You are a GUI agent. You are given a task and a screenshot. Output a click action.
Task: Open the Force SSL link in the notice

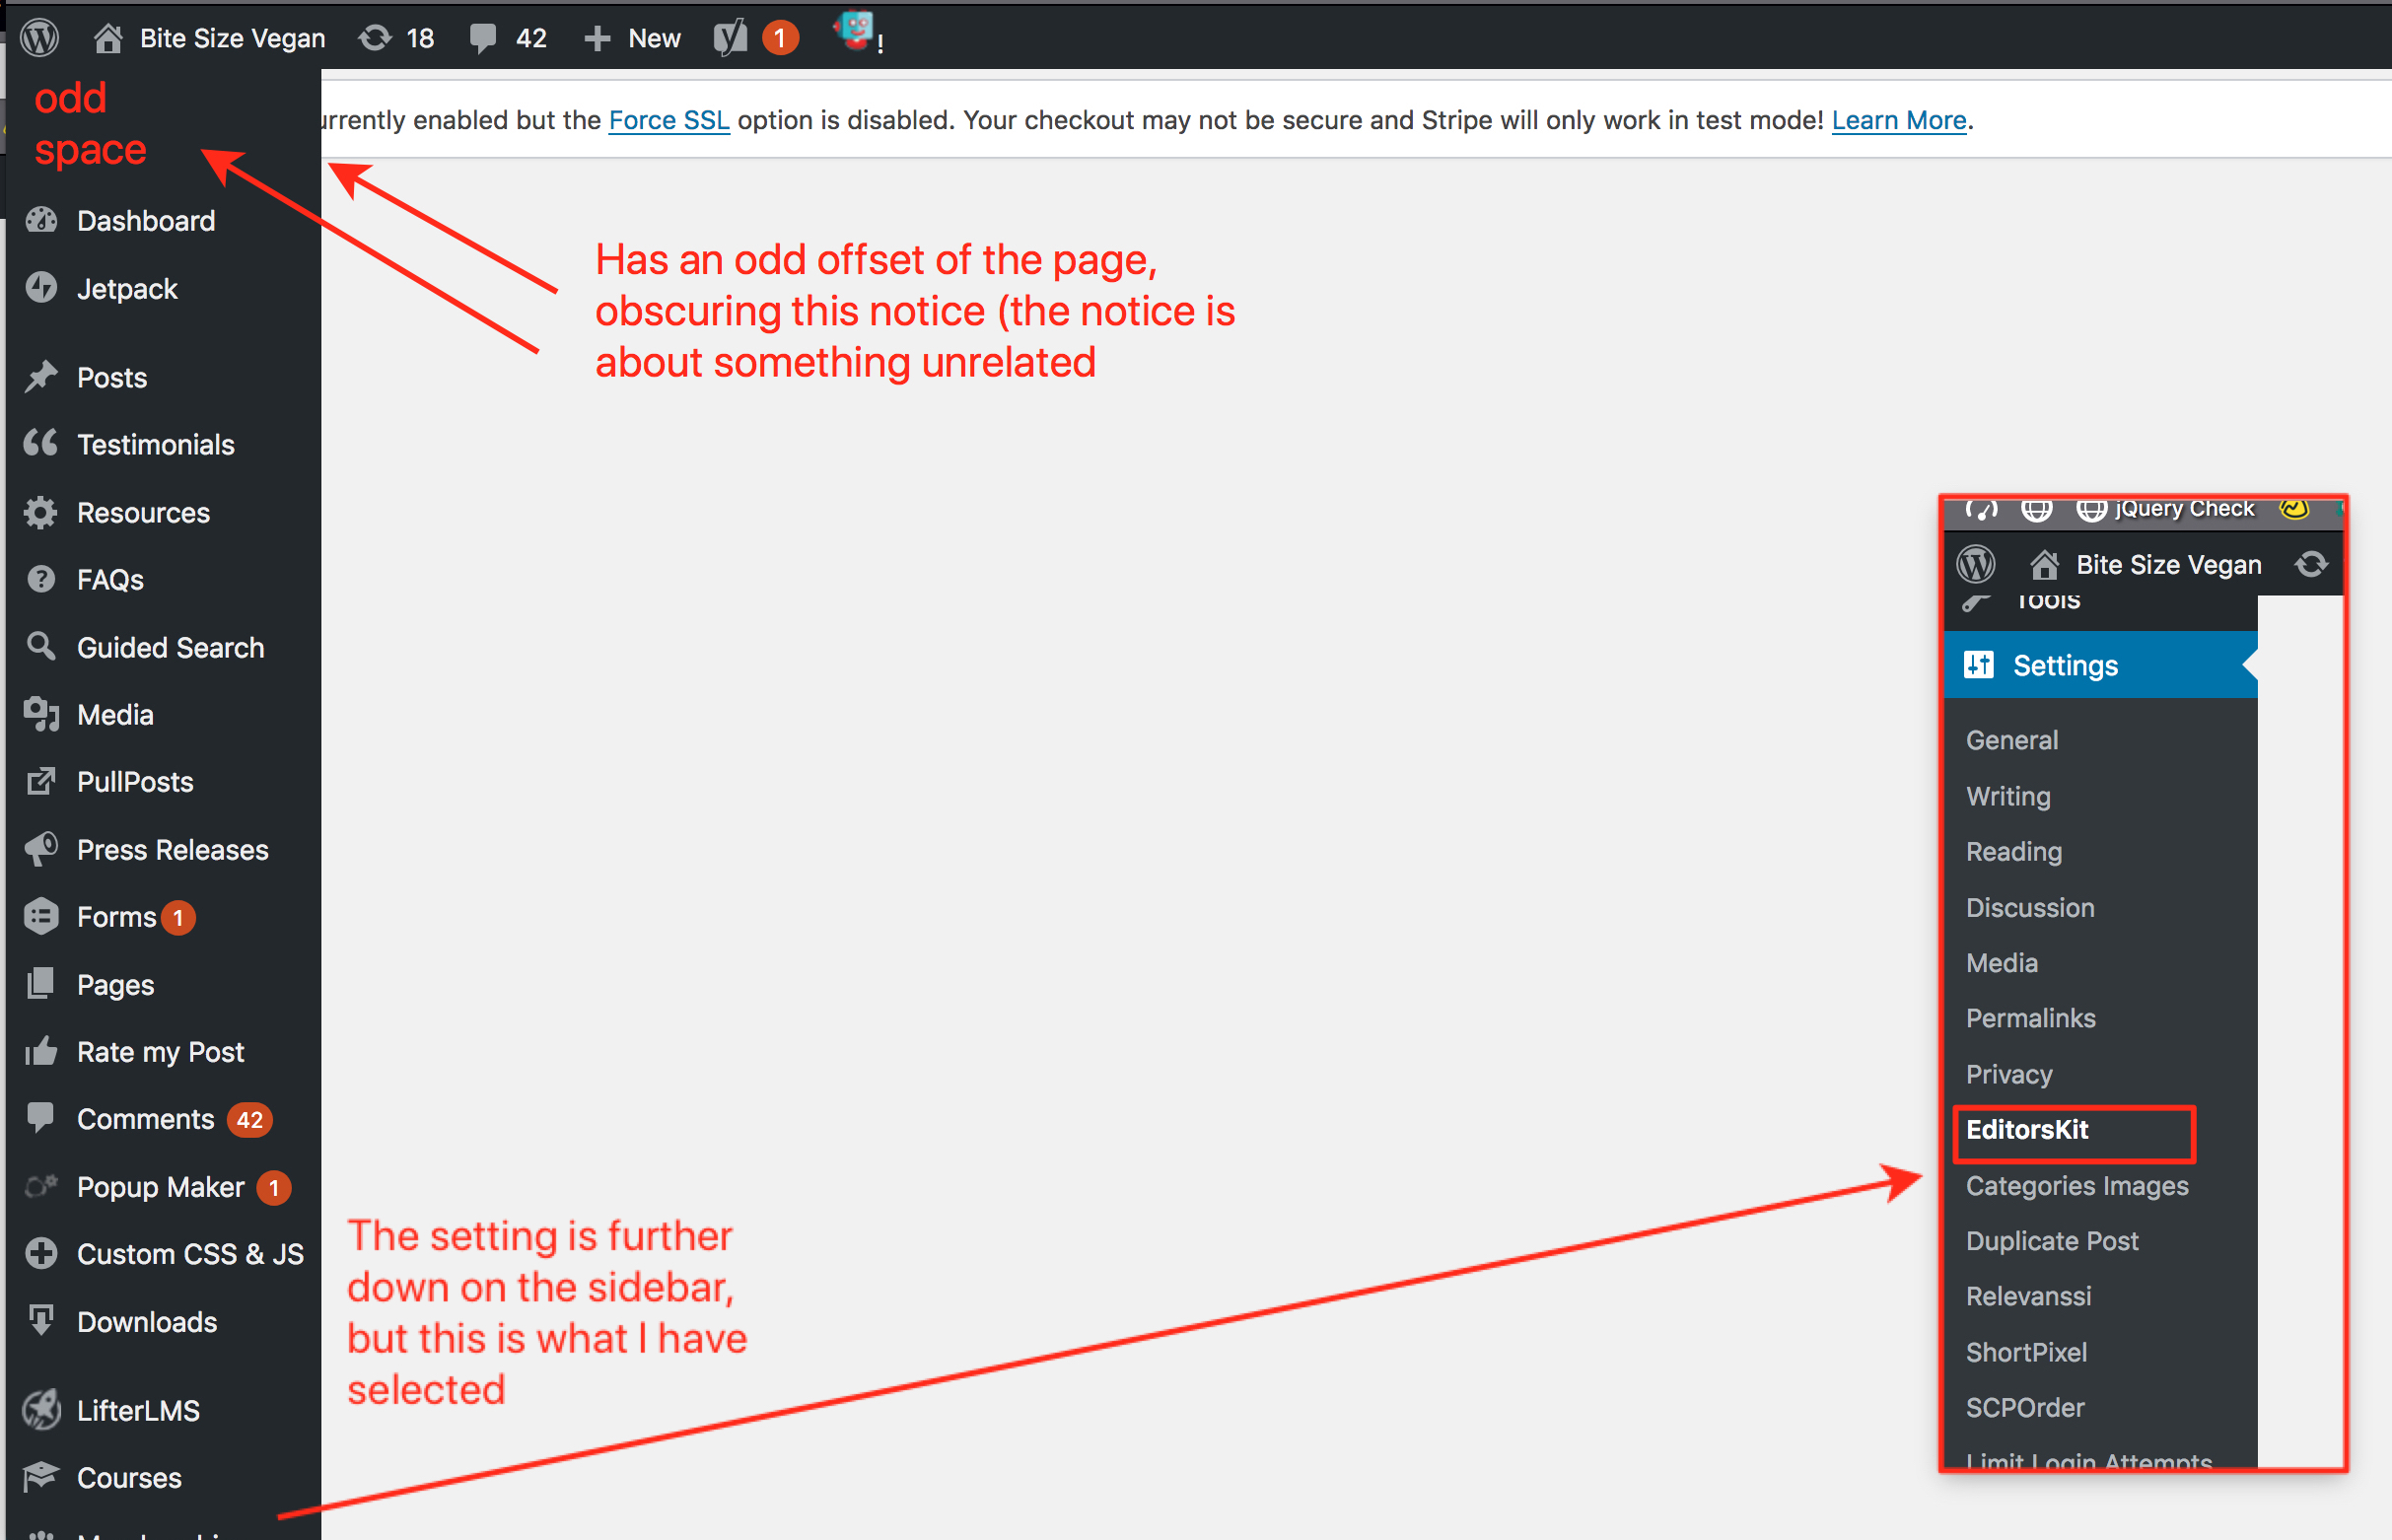(x=668, y=119)
